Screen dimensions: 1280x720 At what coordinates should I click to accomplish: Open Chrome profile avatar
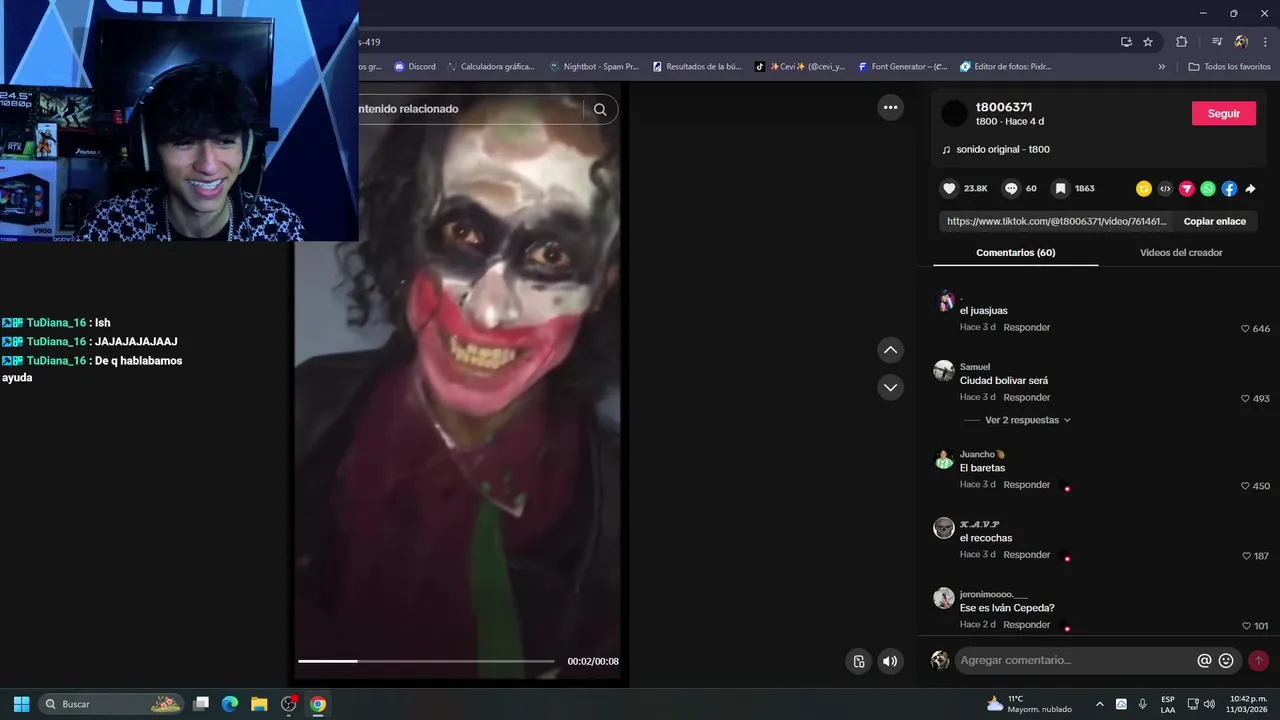pos(1241,42)
